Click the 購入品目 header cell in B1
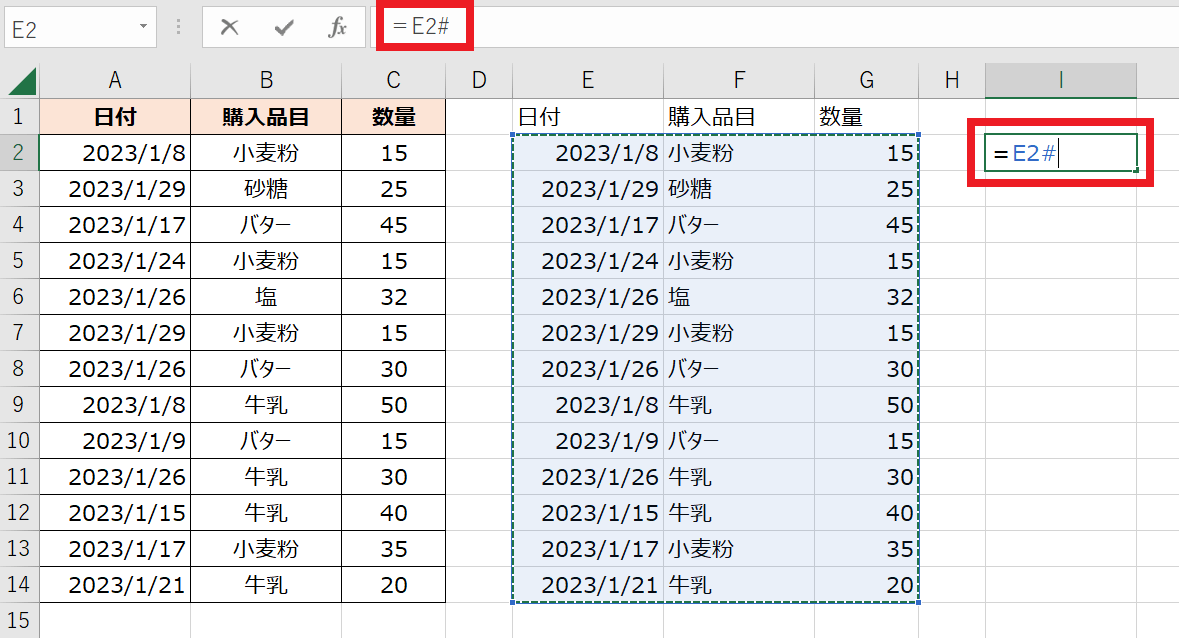Screen dimensions: 1179x638 [266, 117]
